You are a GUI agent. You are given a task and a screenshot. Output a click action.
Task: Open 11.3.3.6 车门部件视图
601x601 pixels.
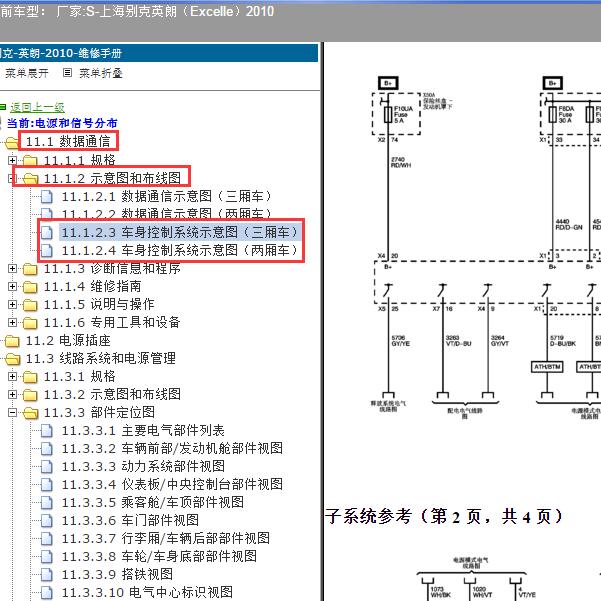(130, 520)
